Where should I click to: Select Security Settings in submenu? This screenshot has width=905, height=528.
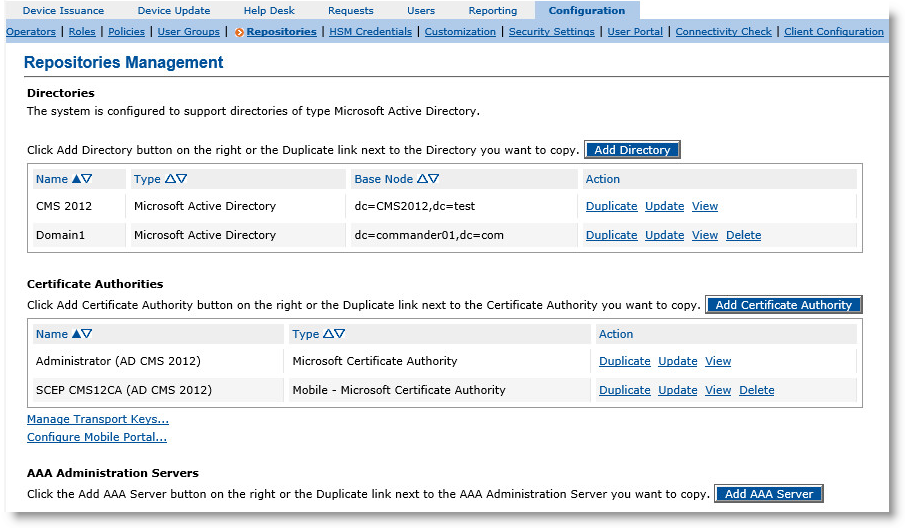tap(551, 32)
